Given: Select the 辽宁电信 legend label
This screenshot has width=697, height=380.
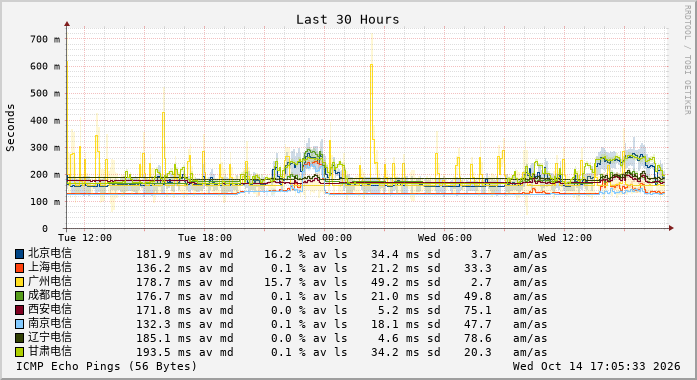Looking at the screenshot, I should [50, 337].
